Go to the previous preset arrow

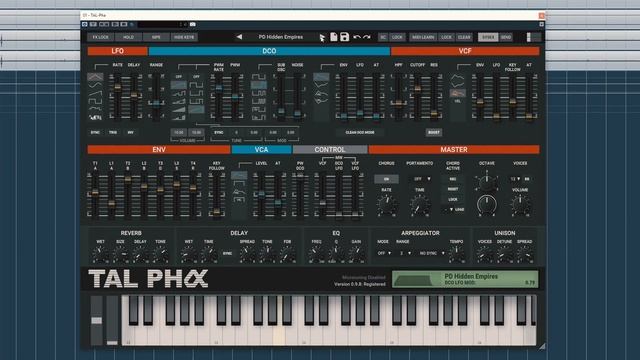(x=239, y=37)
